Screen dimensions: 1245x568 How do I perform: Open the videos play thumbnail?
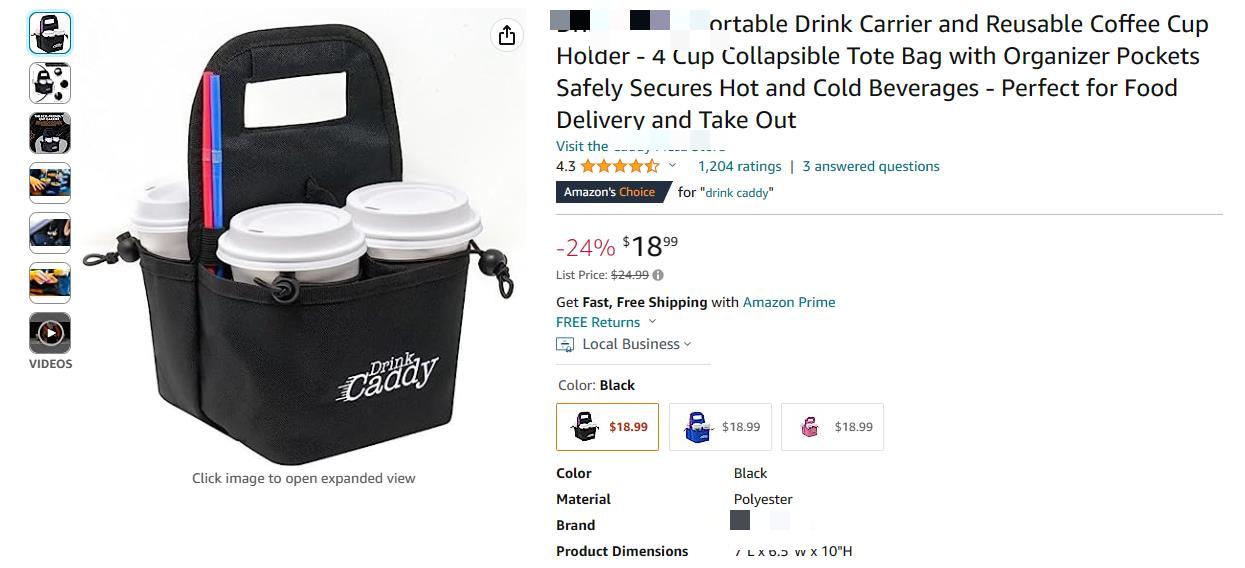tap(50, 333)
